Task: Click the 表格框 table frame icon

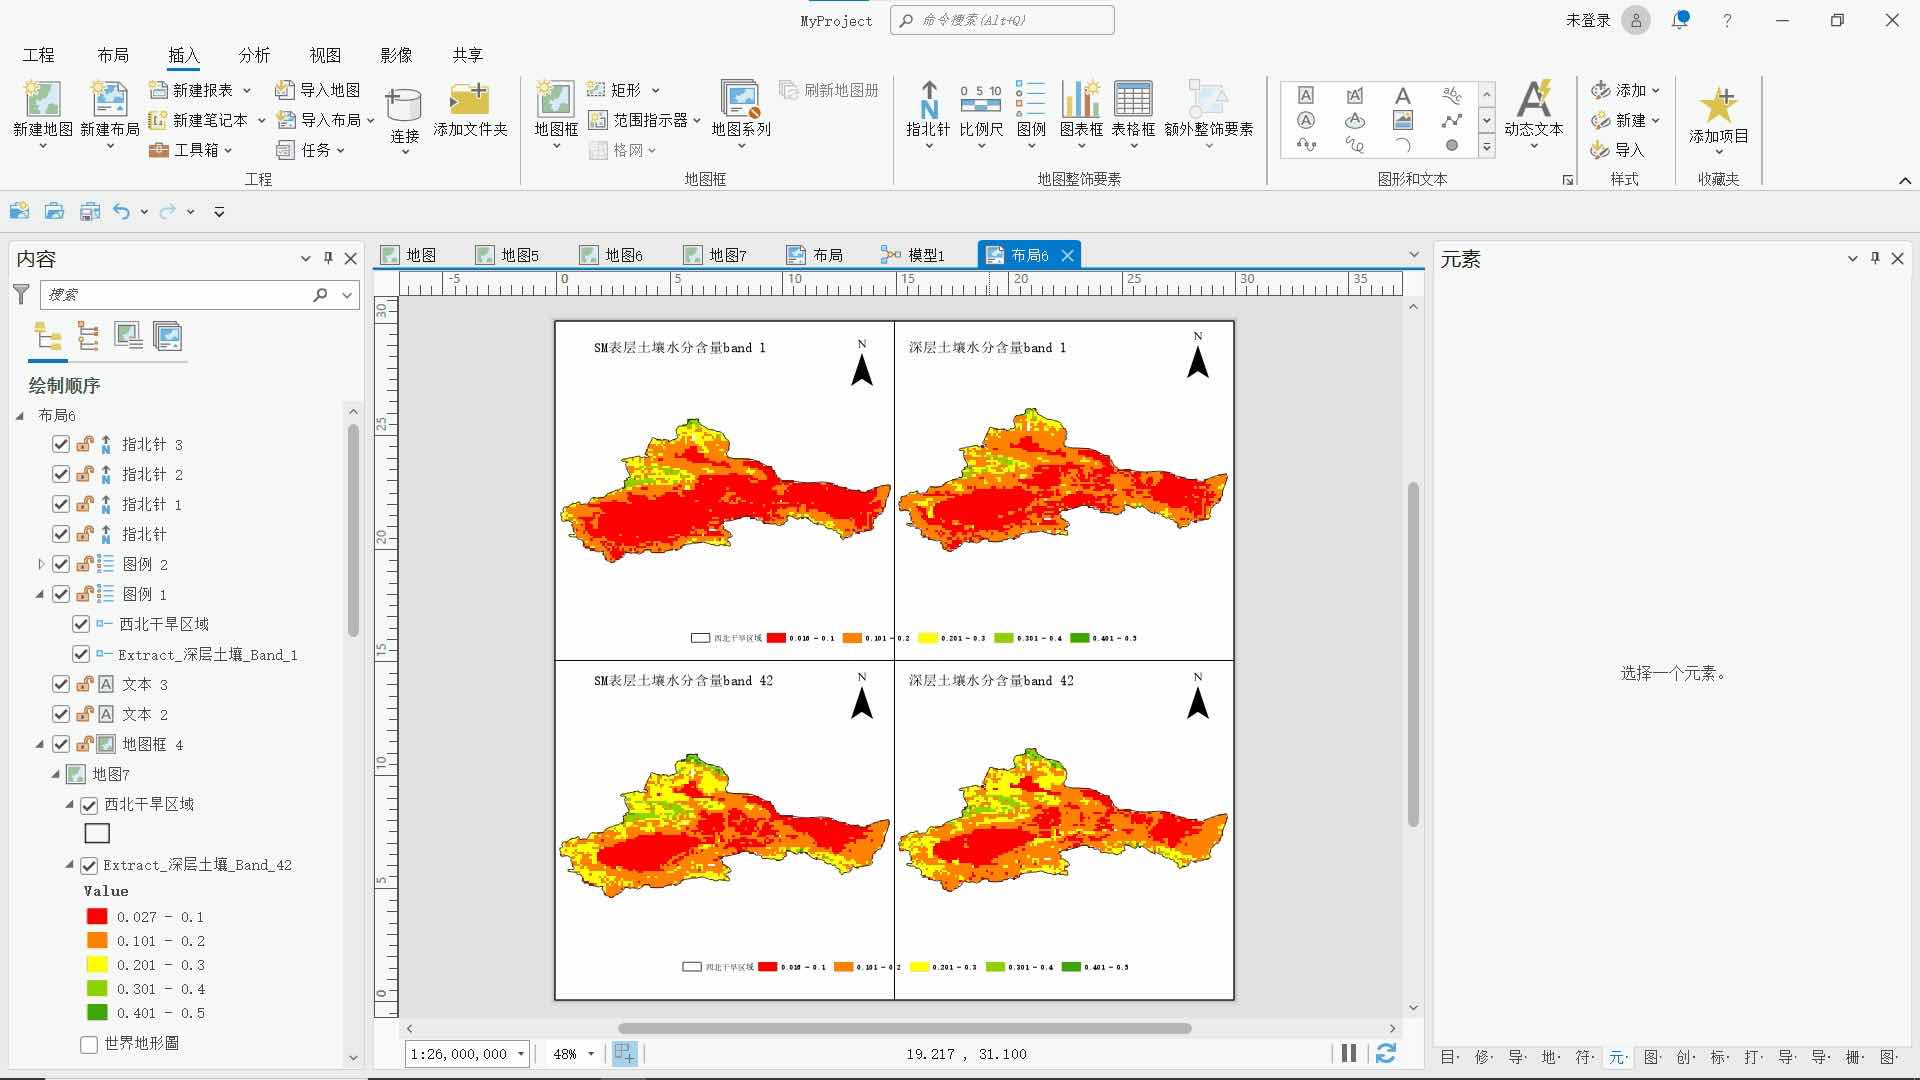Action: point(1132,100)
